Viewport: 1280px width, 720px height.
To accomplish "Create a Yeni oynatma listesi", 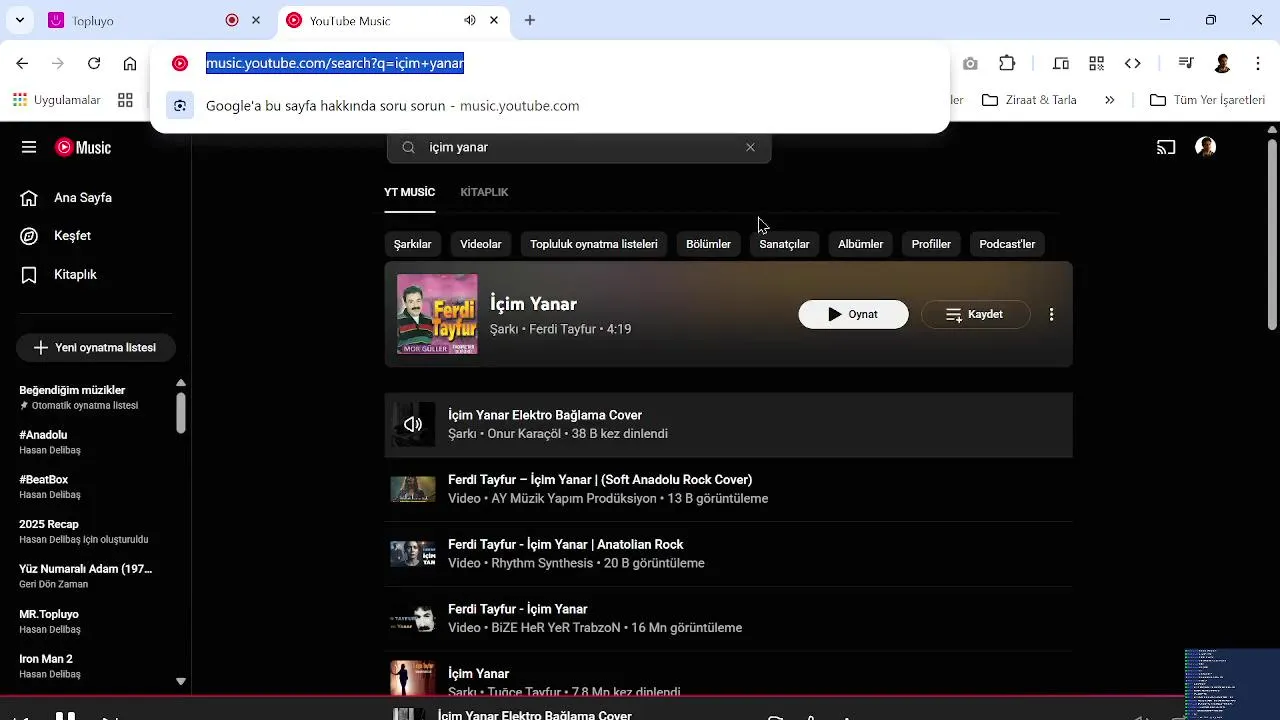I will 95,347.
